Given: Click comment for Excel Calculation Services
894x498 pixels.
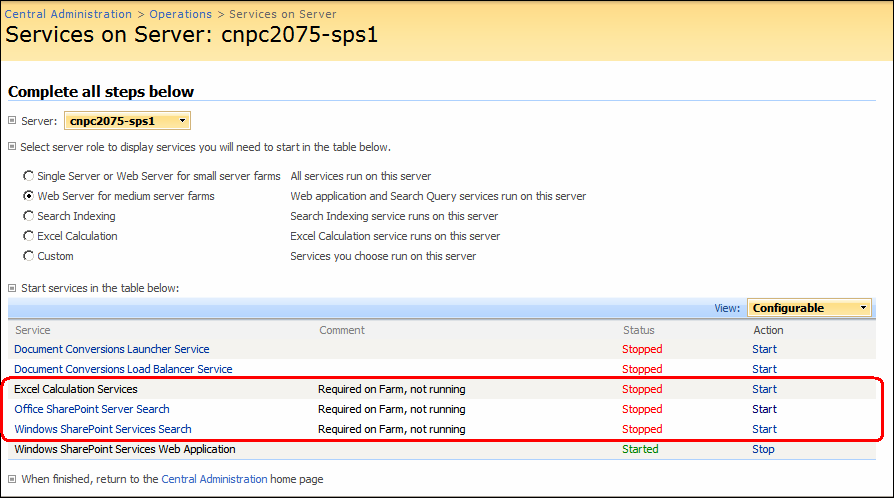Looking at the screenshot, I should click(392, 389).
